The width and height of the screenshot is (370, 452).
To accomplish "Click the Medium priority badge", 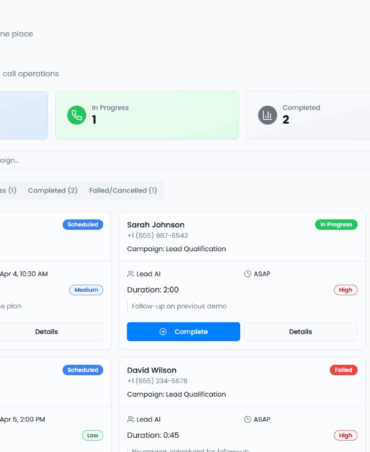I will coord(86,290).
